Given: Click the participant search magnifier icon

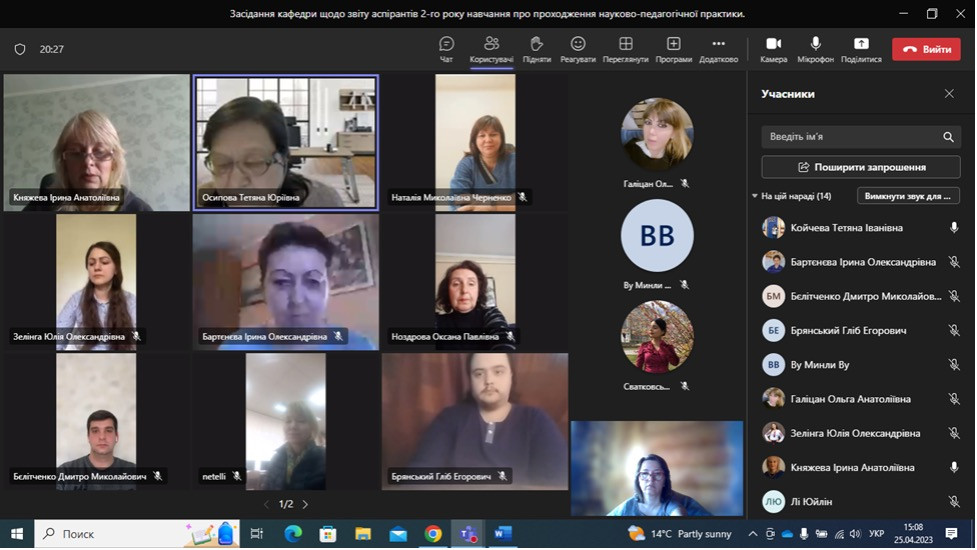Looking at the screenshot, I should click(948, 137).
